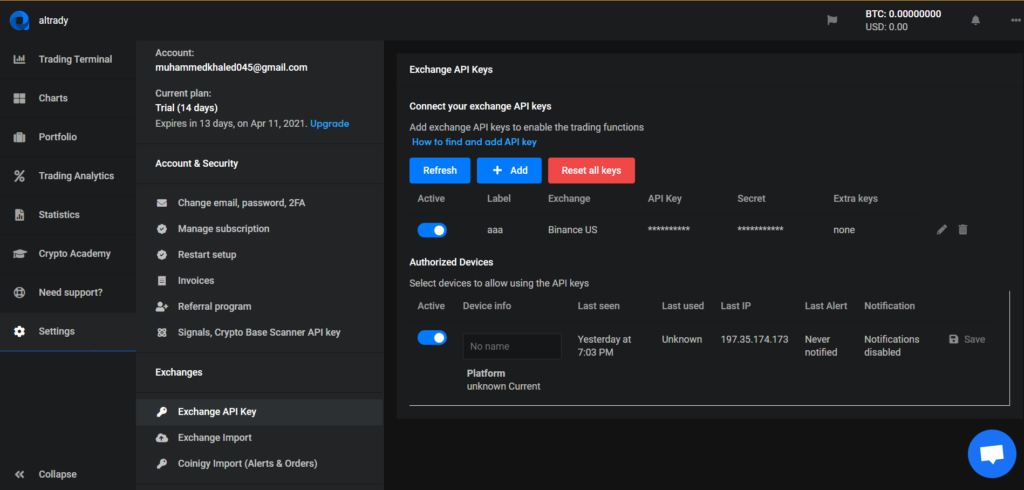
Task: Click the Never notified cell
Action: [x=821, y=346]
